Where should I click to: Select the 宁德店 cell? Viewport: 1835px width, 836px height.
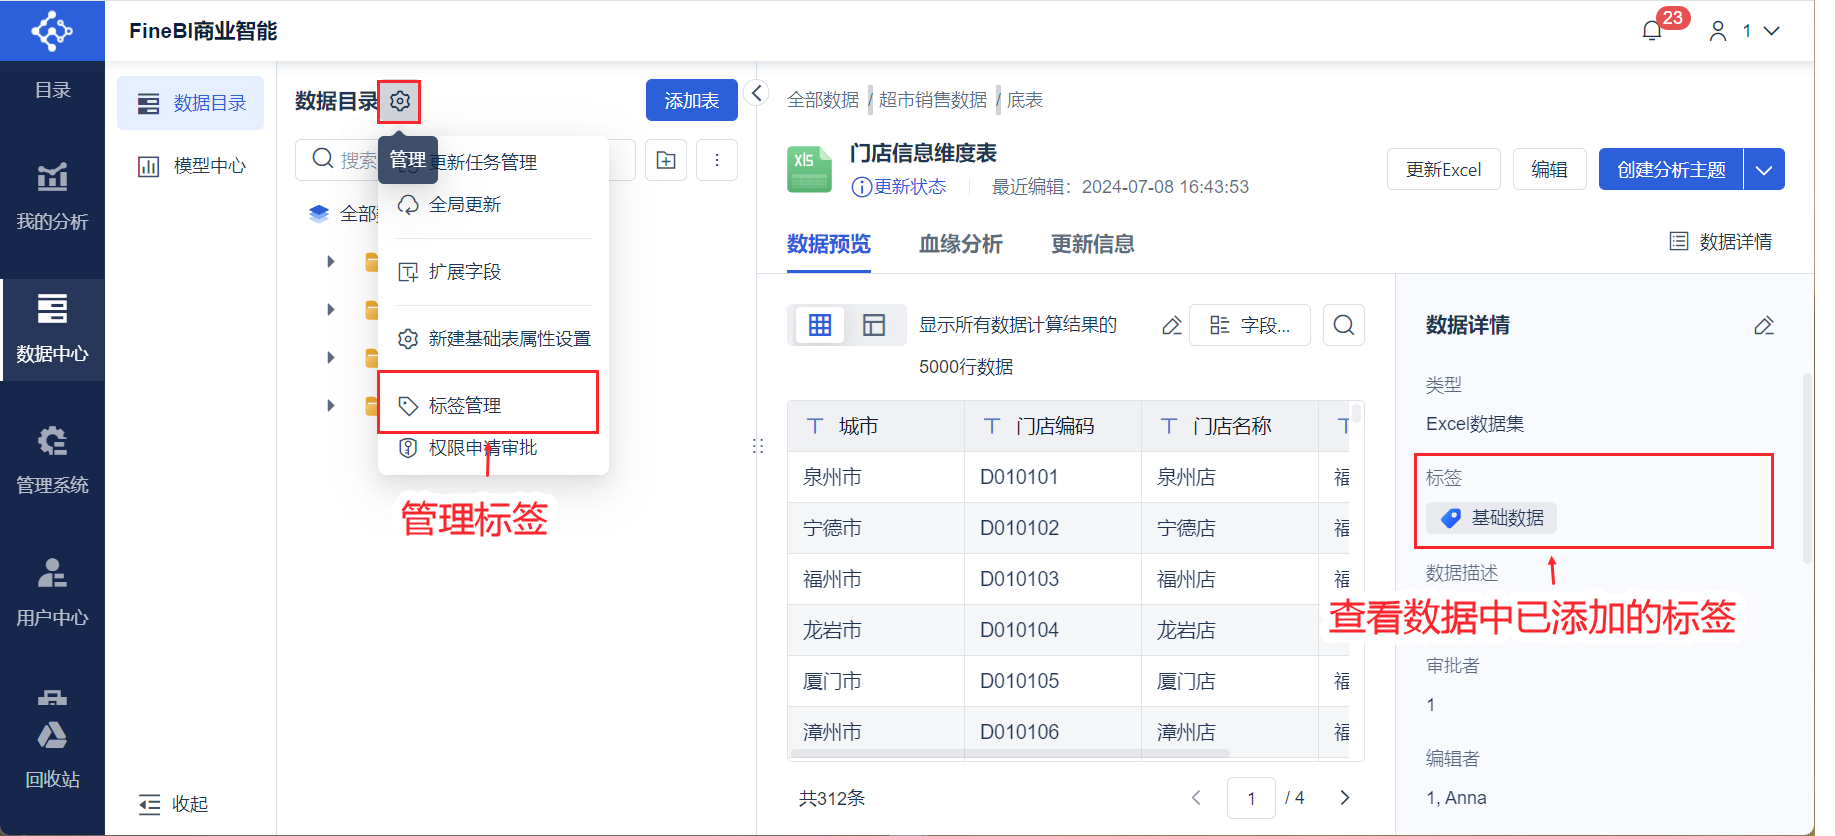coord(1230,528)
